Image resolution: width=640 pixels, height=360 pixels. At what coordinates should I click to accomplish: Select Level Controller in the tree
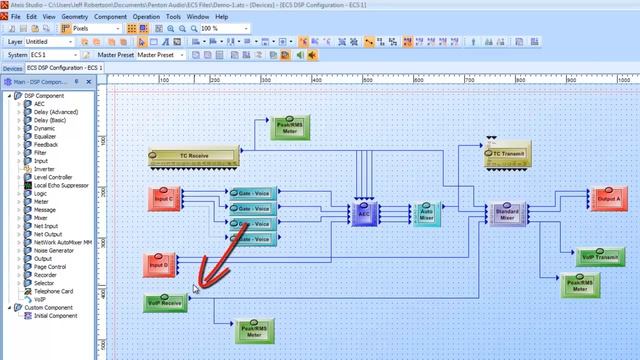click(53, 177)
